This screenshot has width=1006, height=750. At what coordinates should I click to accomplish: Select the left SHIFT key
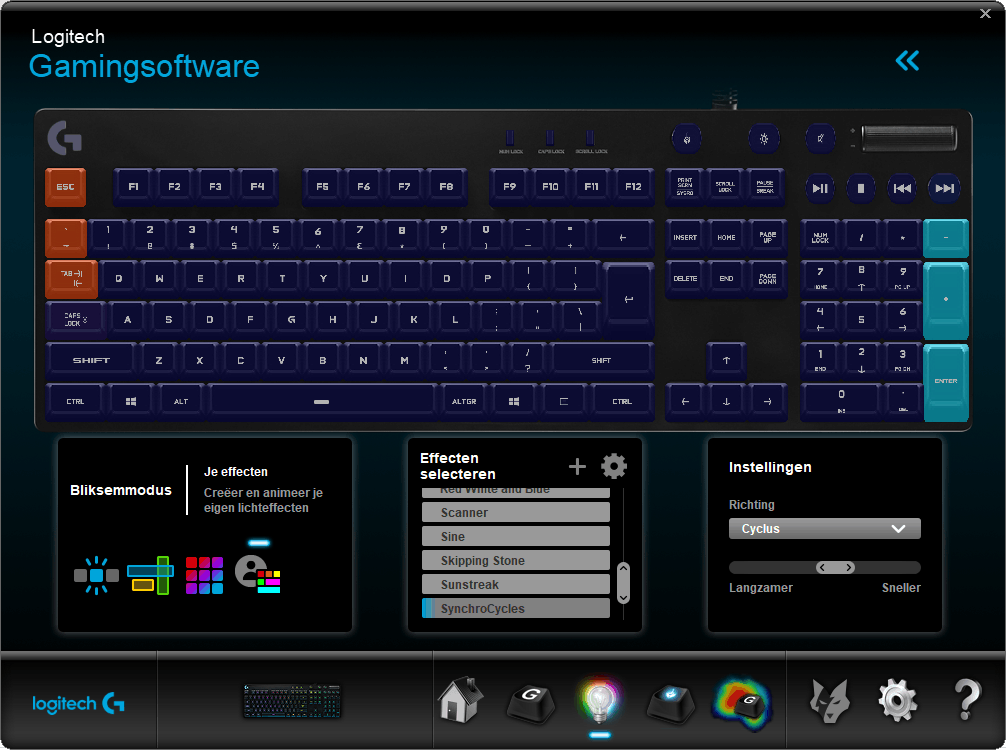click(x=91, y=361)
